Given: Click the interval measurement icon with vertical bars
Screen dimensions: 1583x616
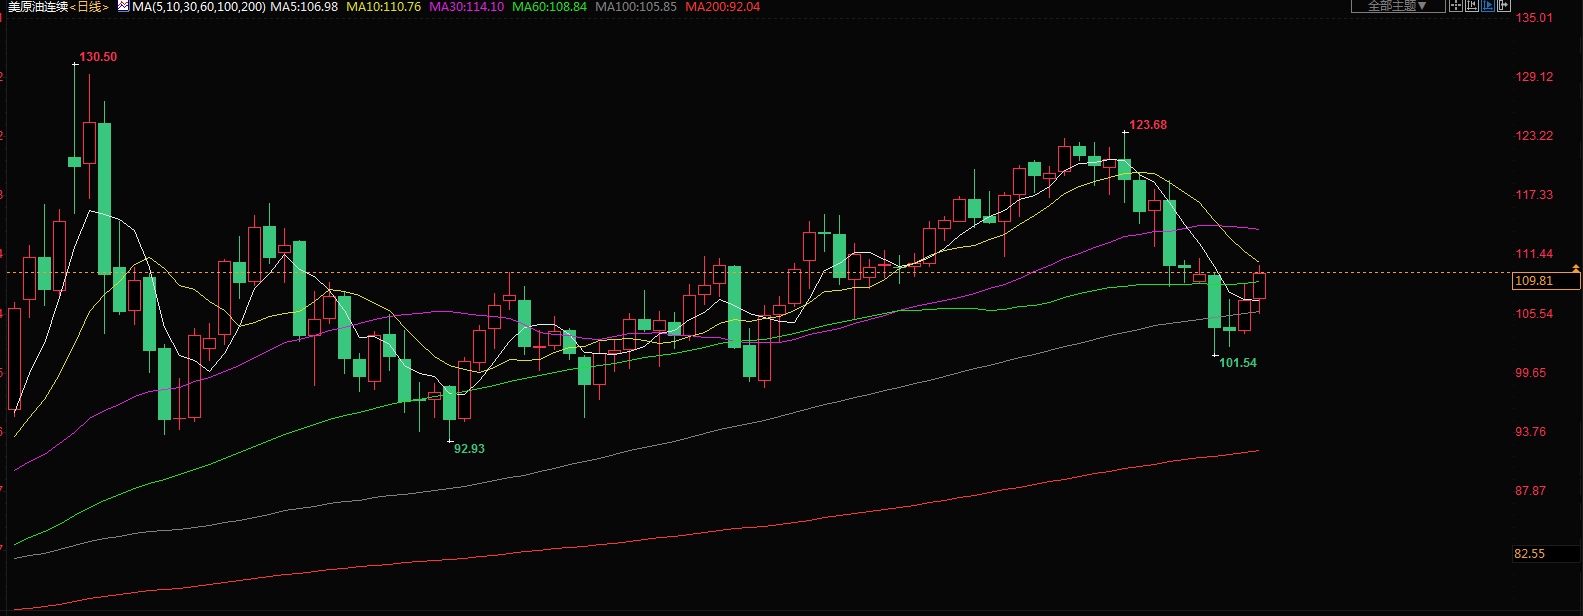Looking at the screenshot, I should (x=1472, y=6).
